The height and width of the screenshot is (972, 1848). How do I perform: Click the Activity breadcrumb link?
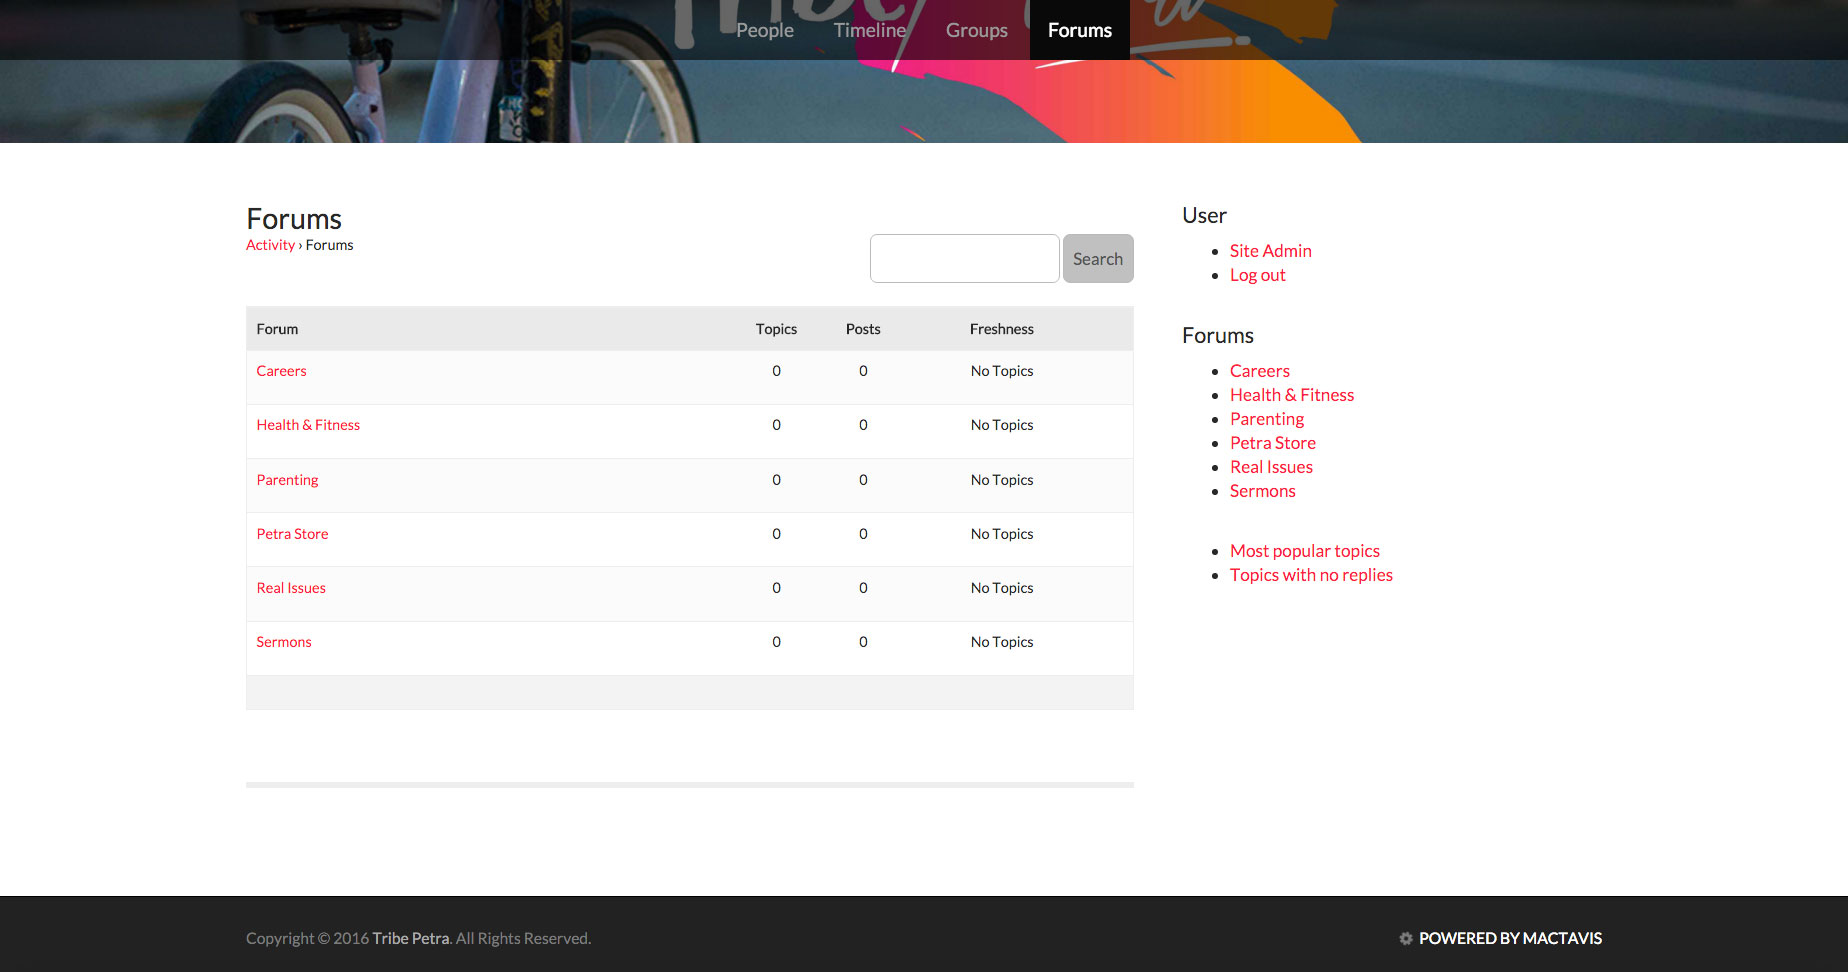(270, 245)
